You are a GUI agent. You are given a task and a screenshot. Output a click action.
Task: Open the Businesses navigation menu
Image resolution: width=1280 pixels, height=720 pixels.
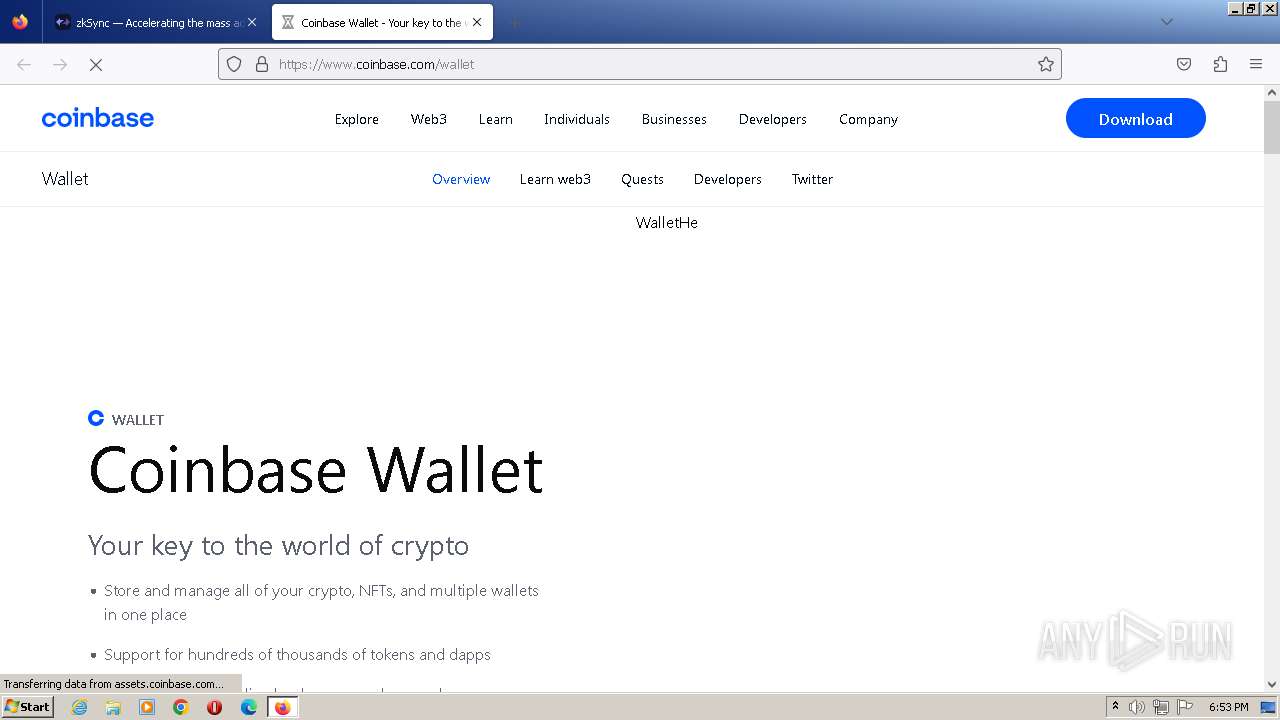(x=674, y=119)
